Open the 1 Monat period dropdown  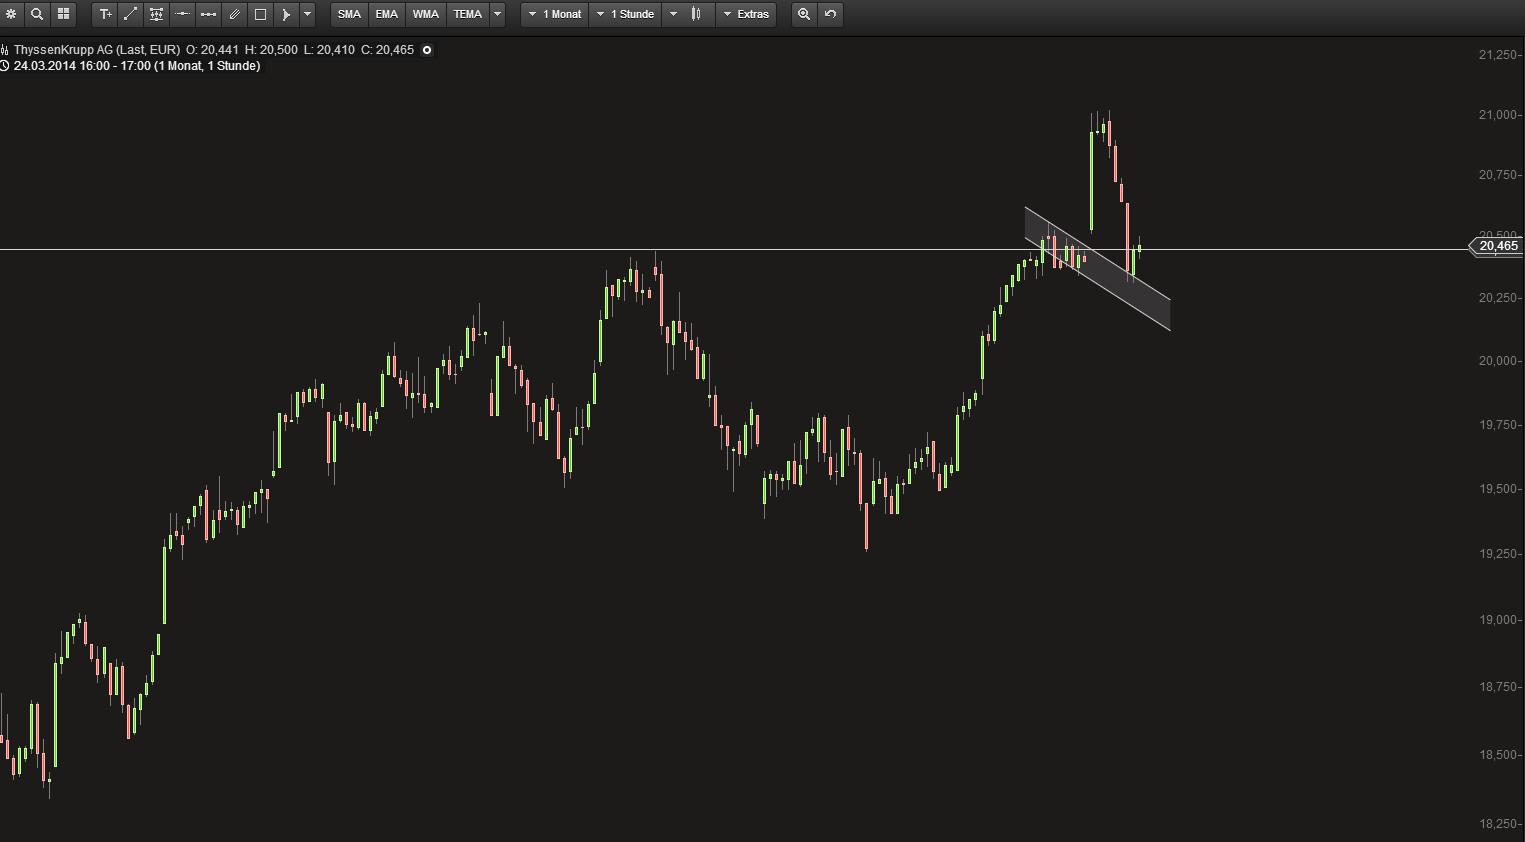[x=555, y=14]
